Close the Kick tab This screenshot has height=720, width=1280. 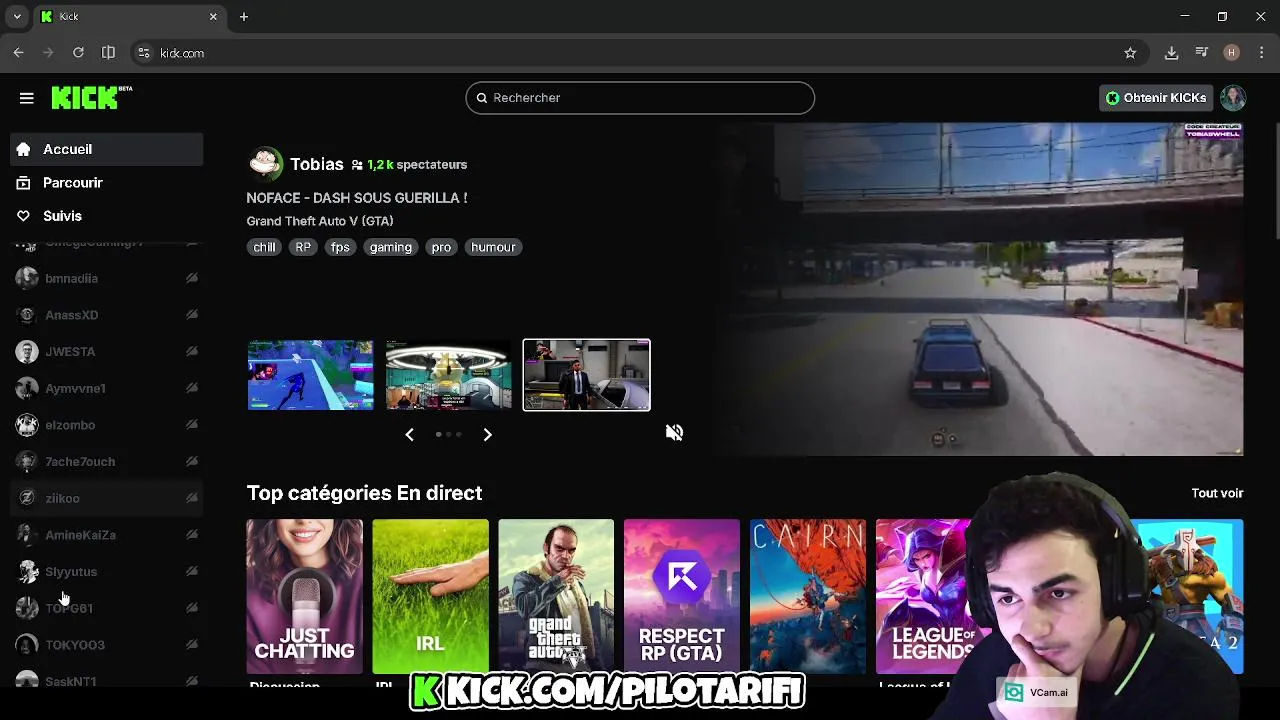coord(213,17)
